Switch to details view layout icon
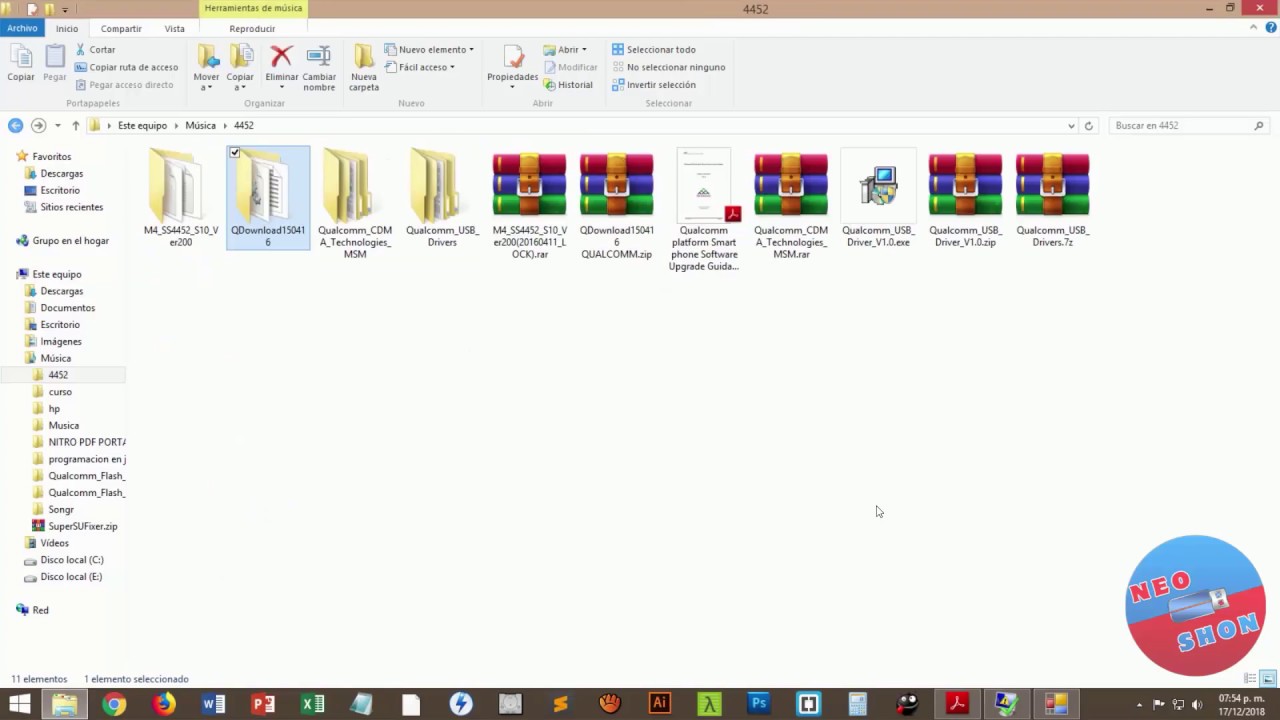1280x720 pixels. coord(1250,679)
